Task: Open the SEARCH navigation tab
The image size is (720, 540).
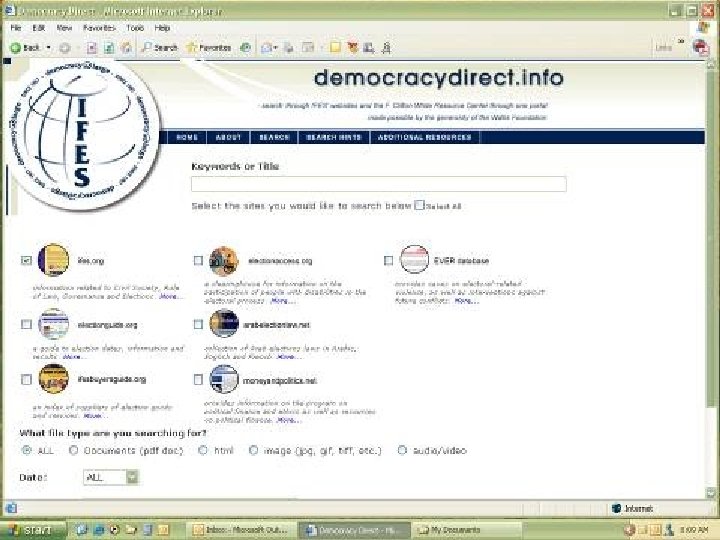Action: pyautogui.click(x=274, y=137)
